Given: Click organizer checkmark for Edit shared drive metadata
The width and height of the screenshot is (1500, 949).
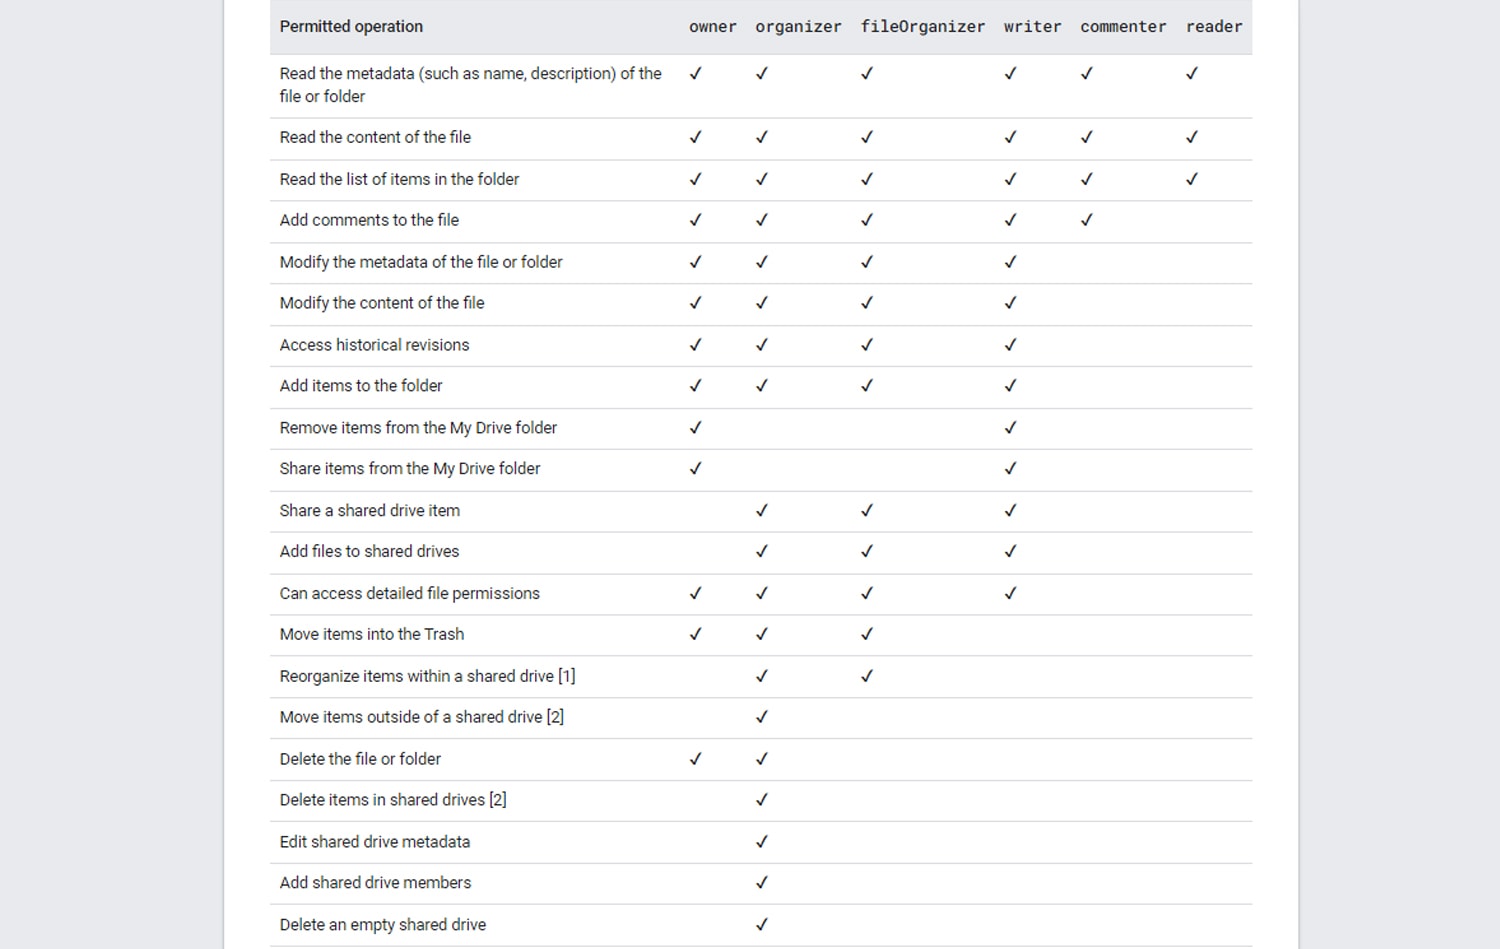Looking at the screenshot, I should click(761, 841).
